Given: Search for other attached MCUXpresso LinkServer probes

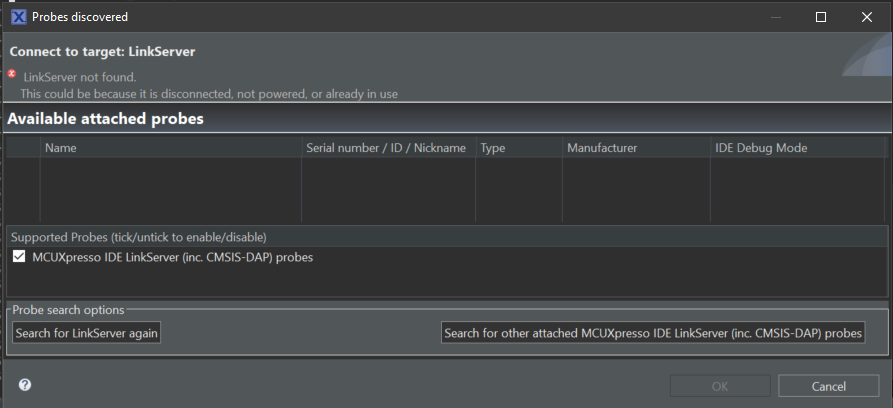Looking at the screenshot, I should [653, 333].
